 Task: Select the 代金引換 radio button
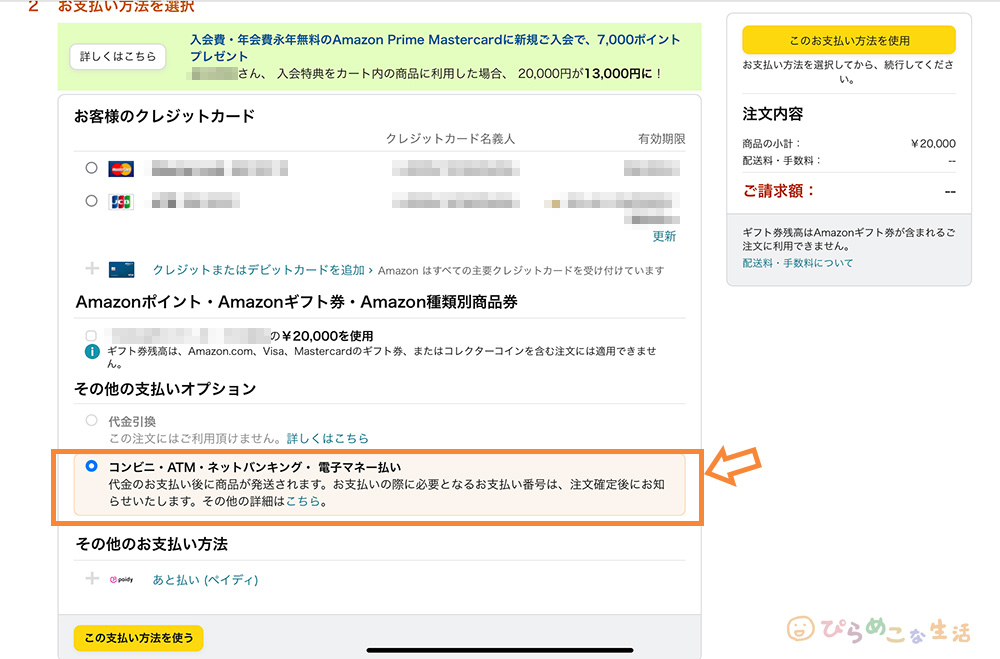pyautogui.click(x=91, y=420)
